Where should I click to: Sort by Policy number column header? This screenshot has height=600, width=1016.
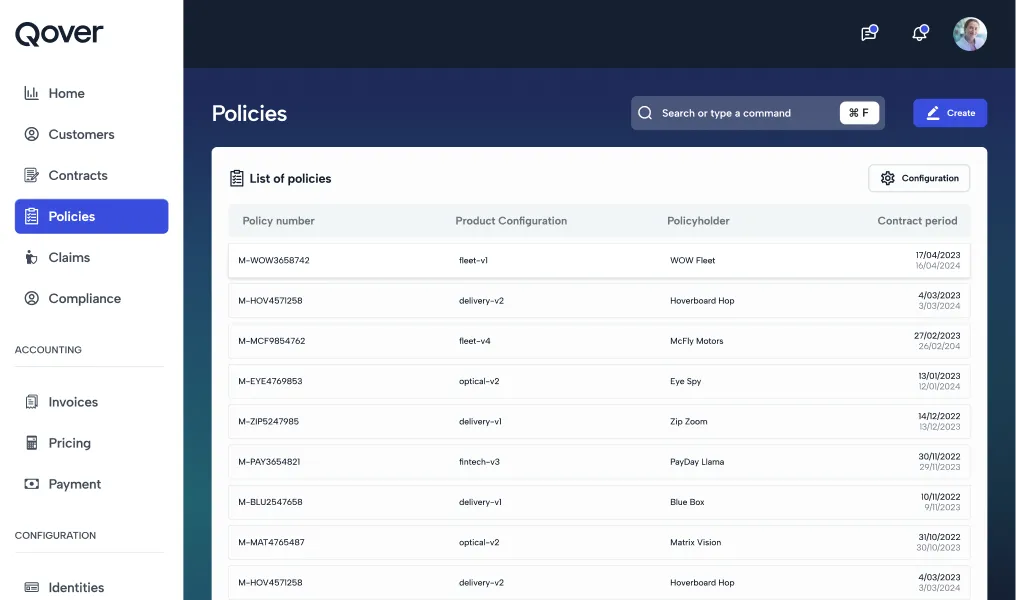pos(278,221)
